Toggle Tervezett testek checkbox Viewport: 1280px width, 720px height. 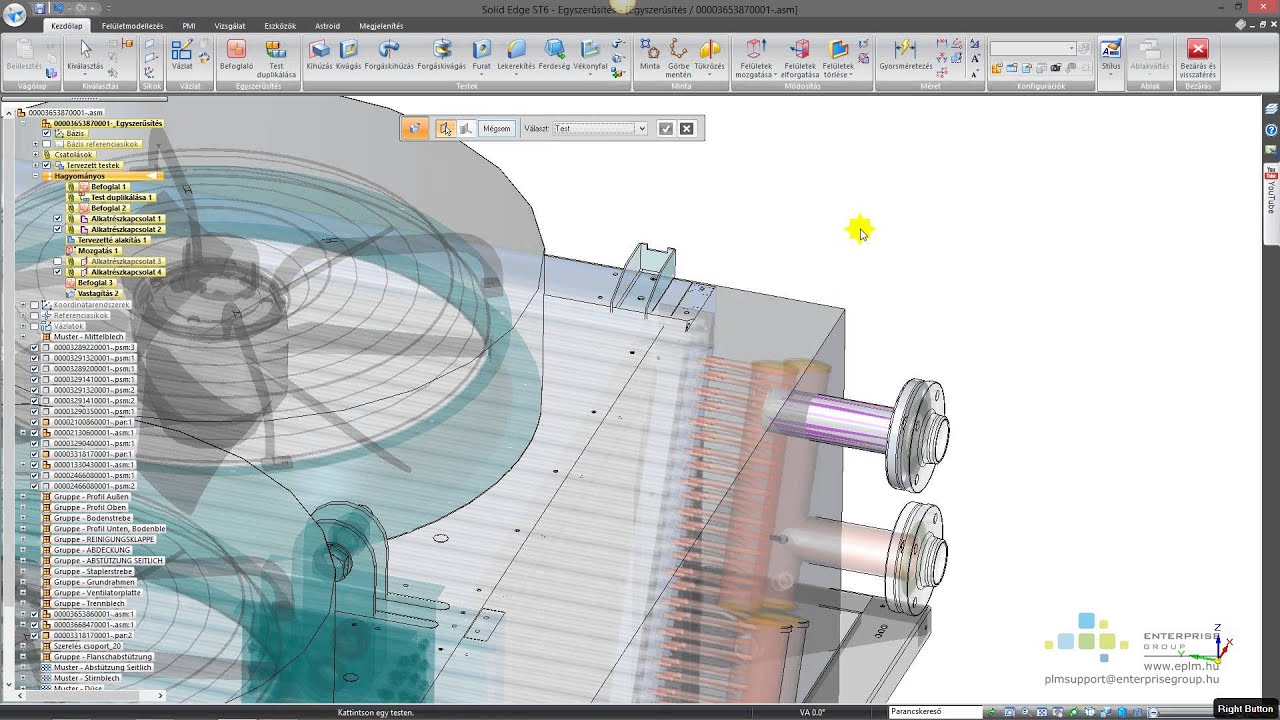point(46,165)
